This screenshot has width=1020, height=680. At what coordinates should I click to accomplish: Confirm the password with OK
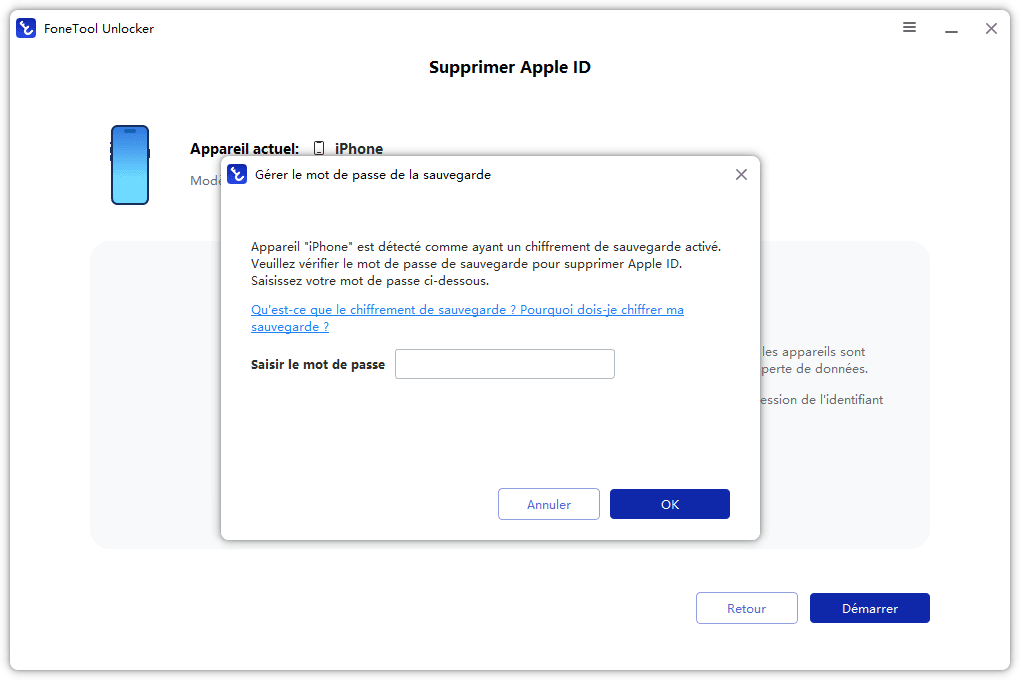(x=670, y=504)
